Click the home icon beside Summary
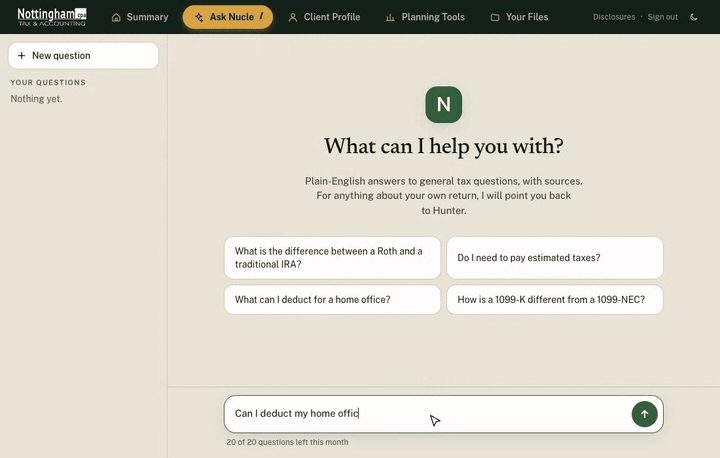The height and width of the screenshot is (458, 720). coord(116,17)
